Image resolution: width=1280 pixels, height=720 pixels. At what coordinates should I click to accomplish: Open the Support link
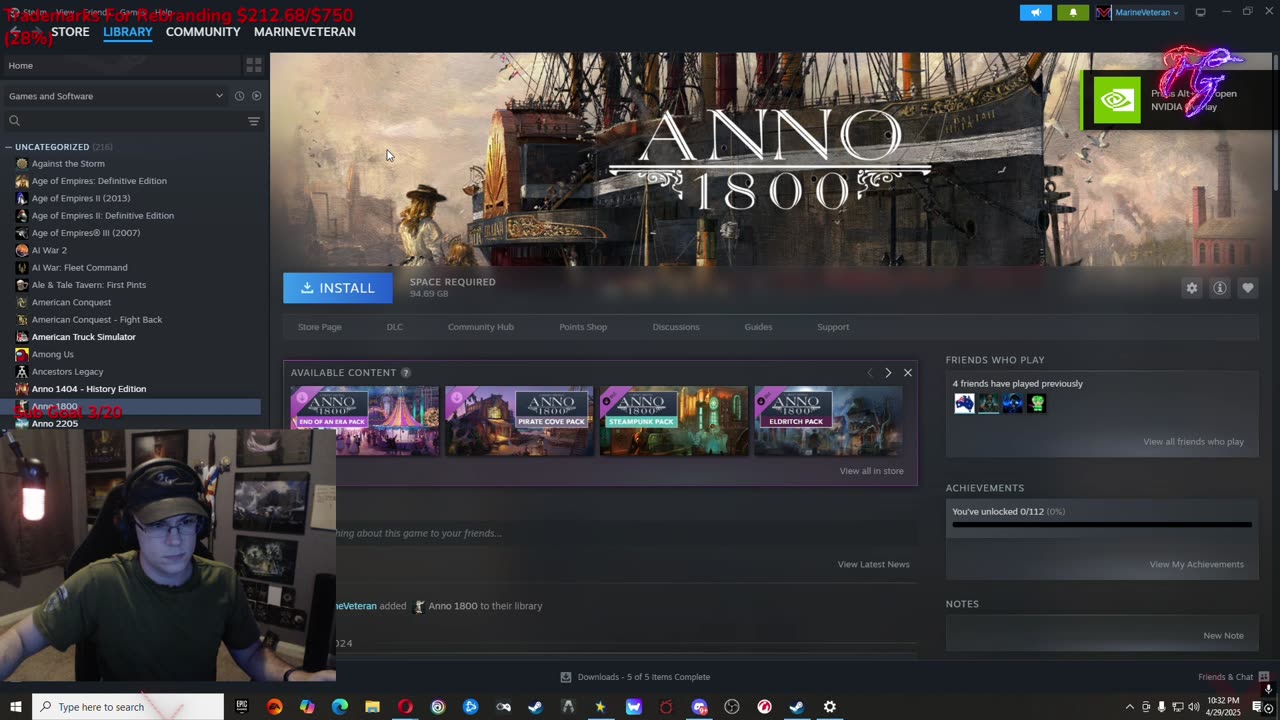[x=833, y=327]
